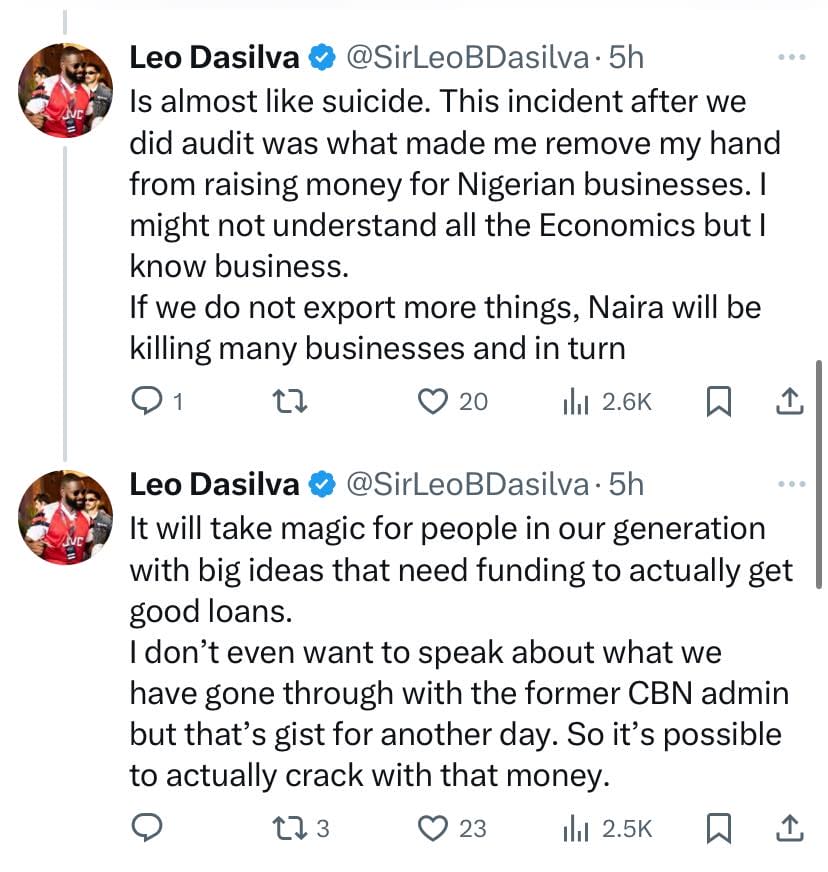Bookmark the first tweet about audit

pos(717,401)
